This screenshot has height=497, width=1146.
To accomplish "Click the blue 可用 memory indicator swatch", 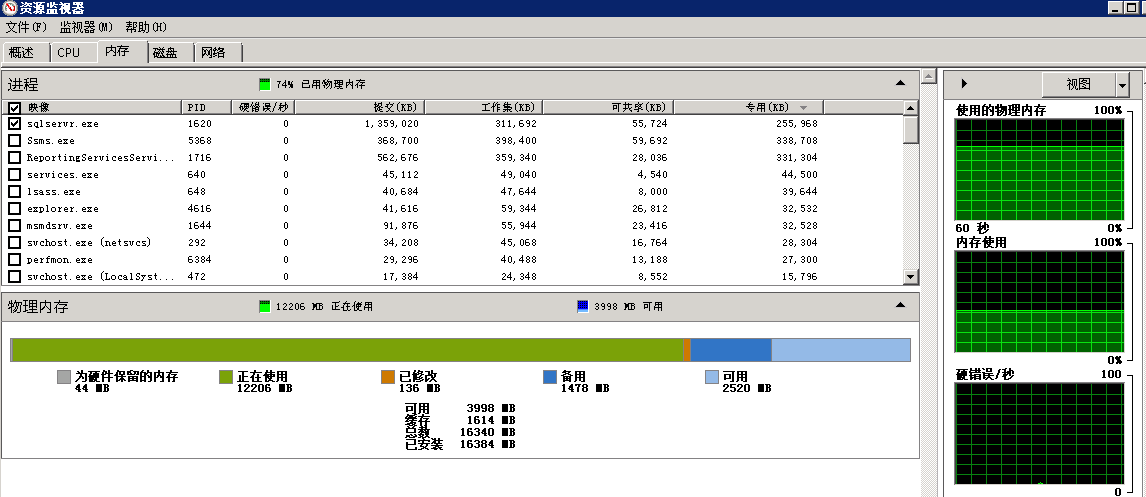I will coord(583,306).
